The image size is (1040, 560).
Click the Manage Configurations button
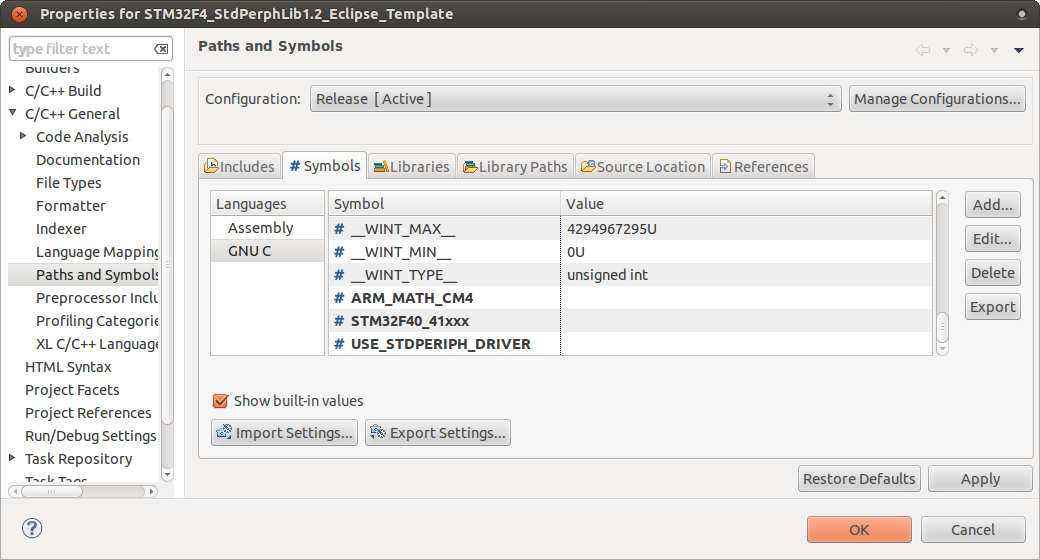937,99
